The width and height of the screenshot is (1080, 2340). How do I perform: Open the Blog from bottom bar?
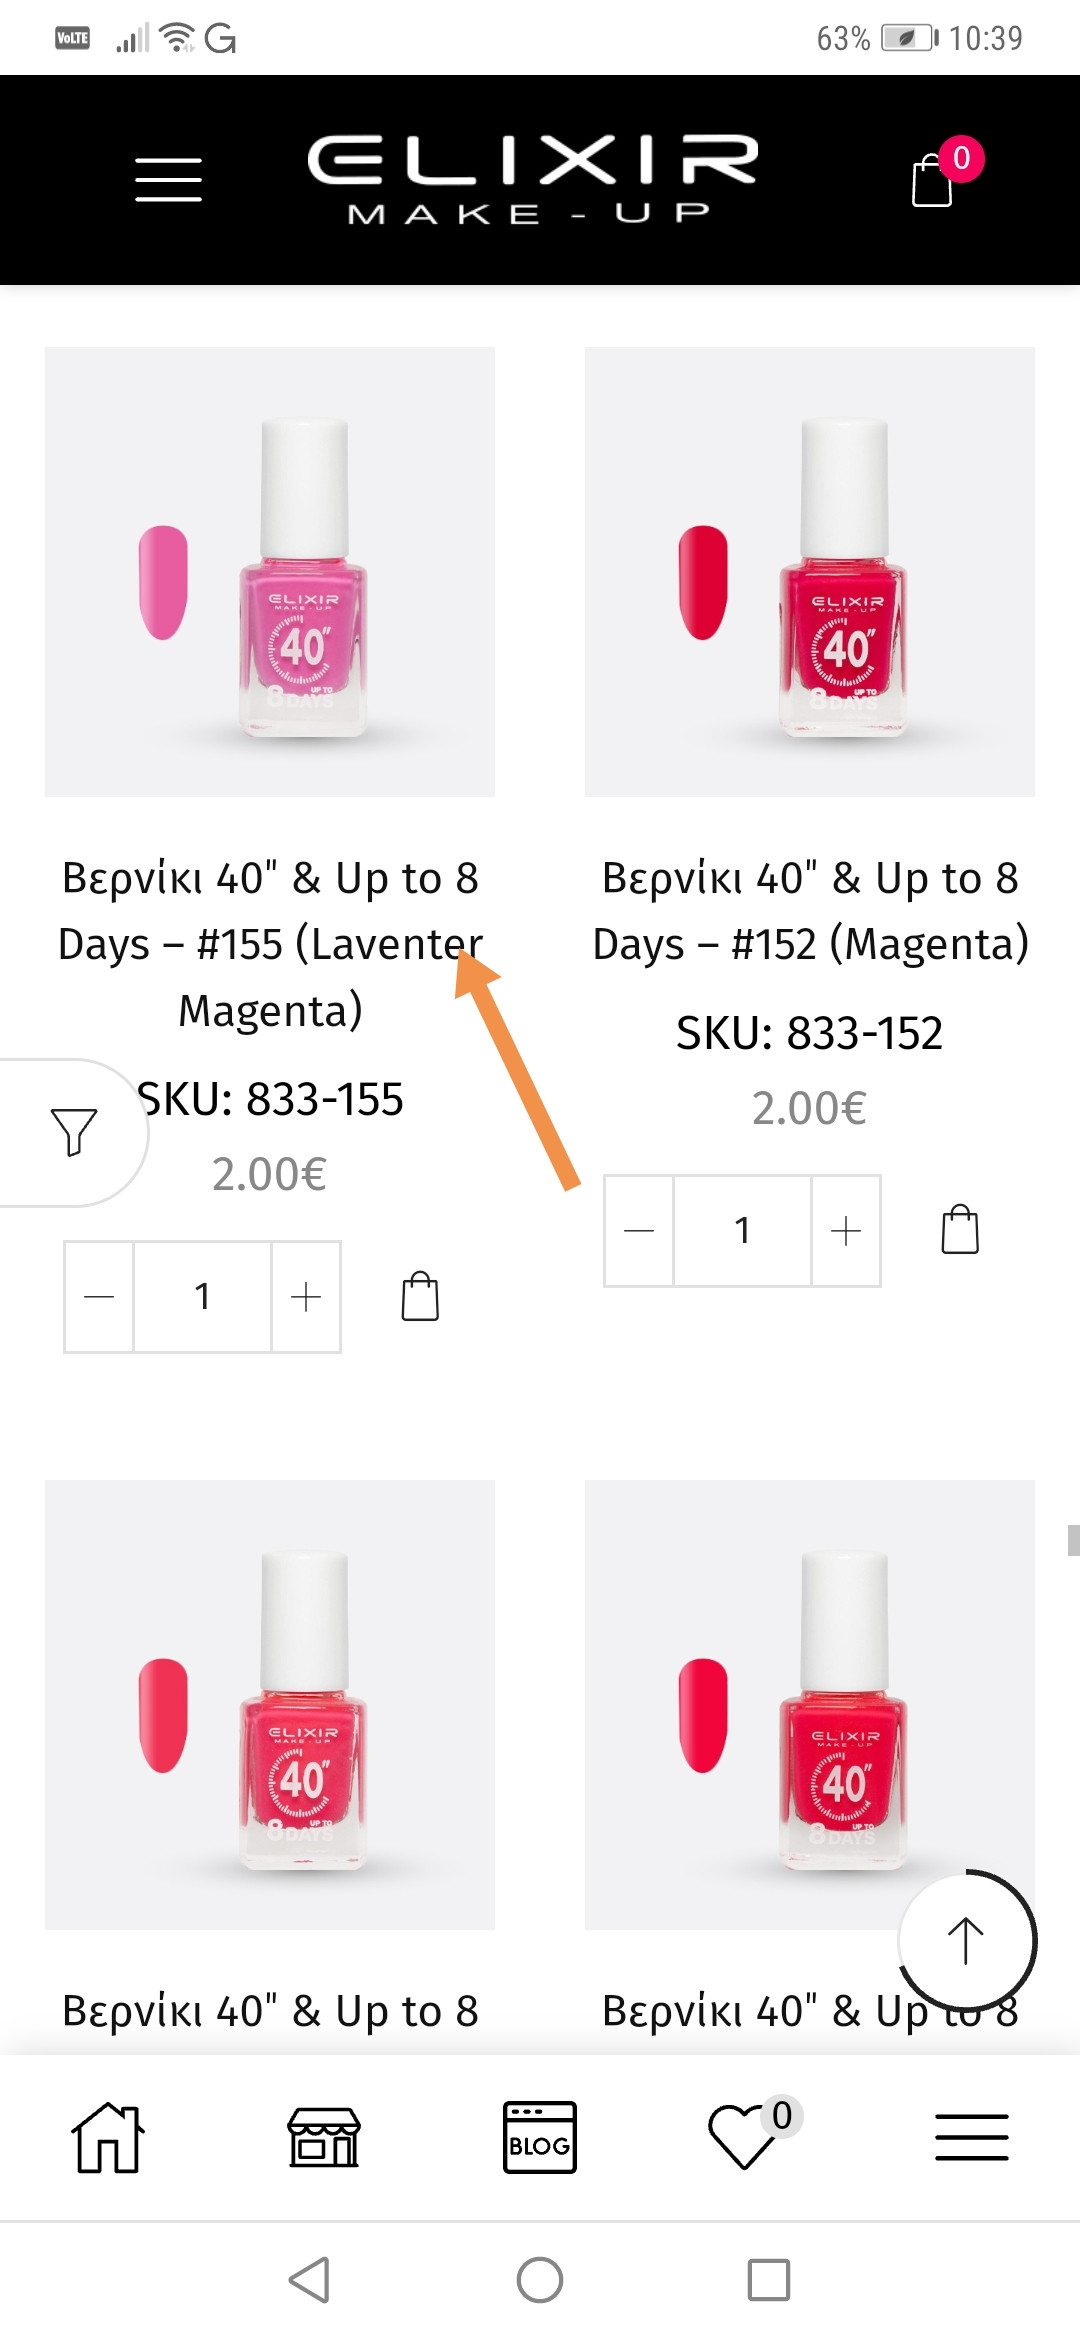[x=540, y=2138]
